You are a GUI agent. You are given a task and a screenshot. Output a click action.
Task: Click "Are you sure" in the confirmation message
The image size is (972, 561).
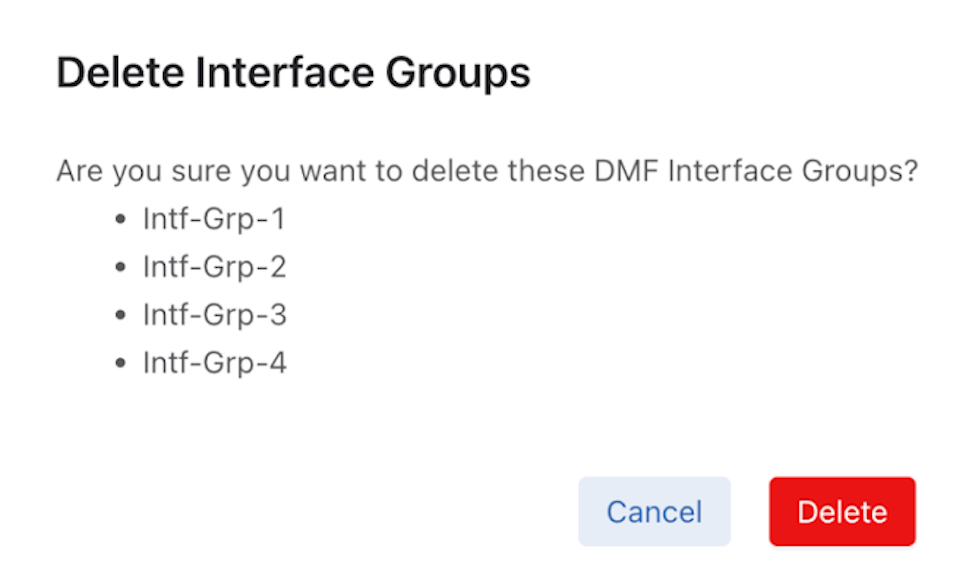pos(144,171)
